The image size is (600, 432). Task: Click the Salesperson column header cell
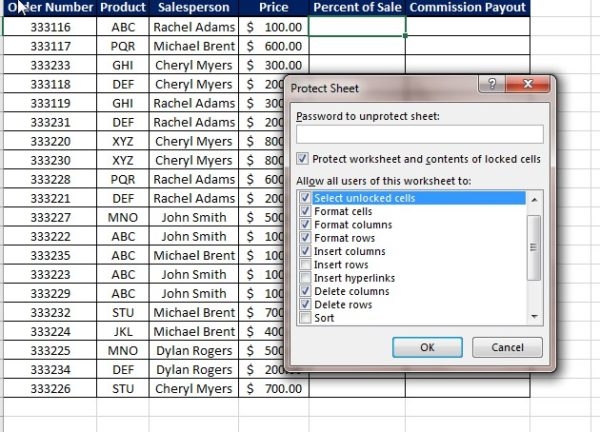coord(194,8)
